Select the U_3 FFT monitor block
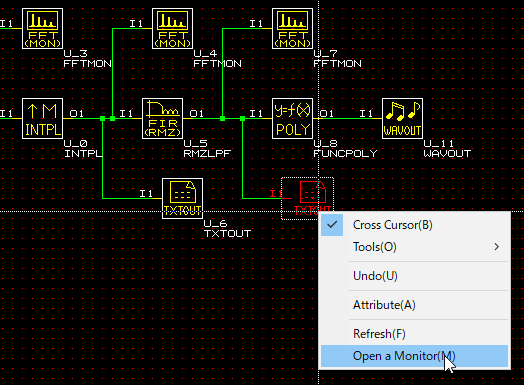 click(42, 29)
